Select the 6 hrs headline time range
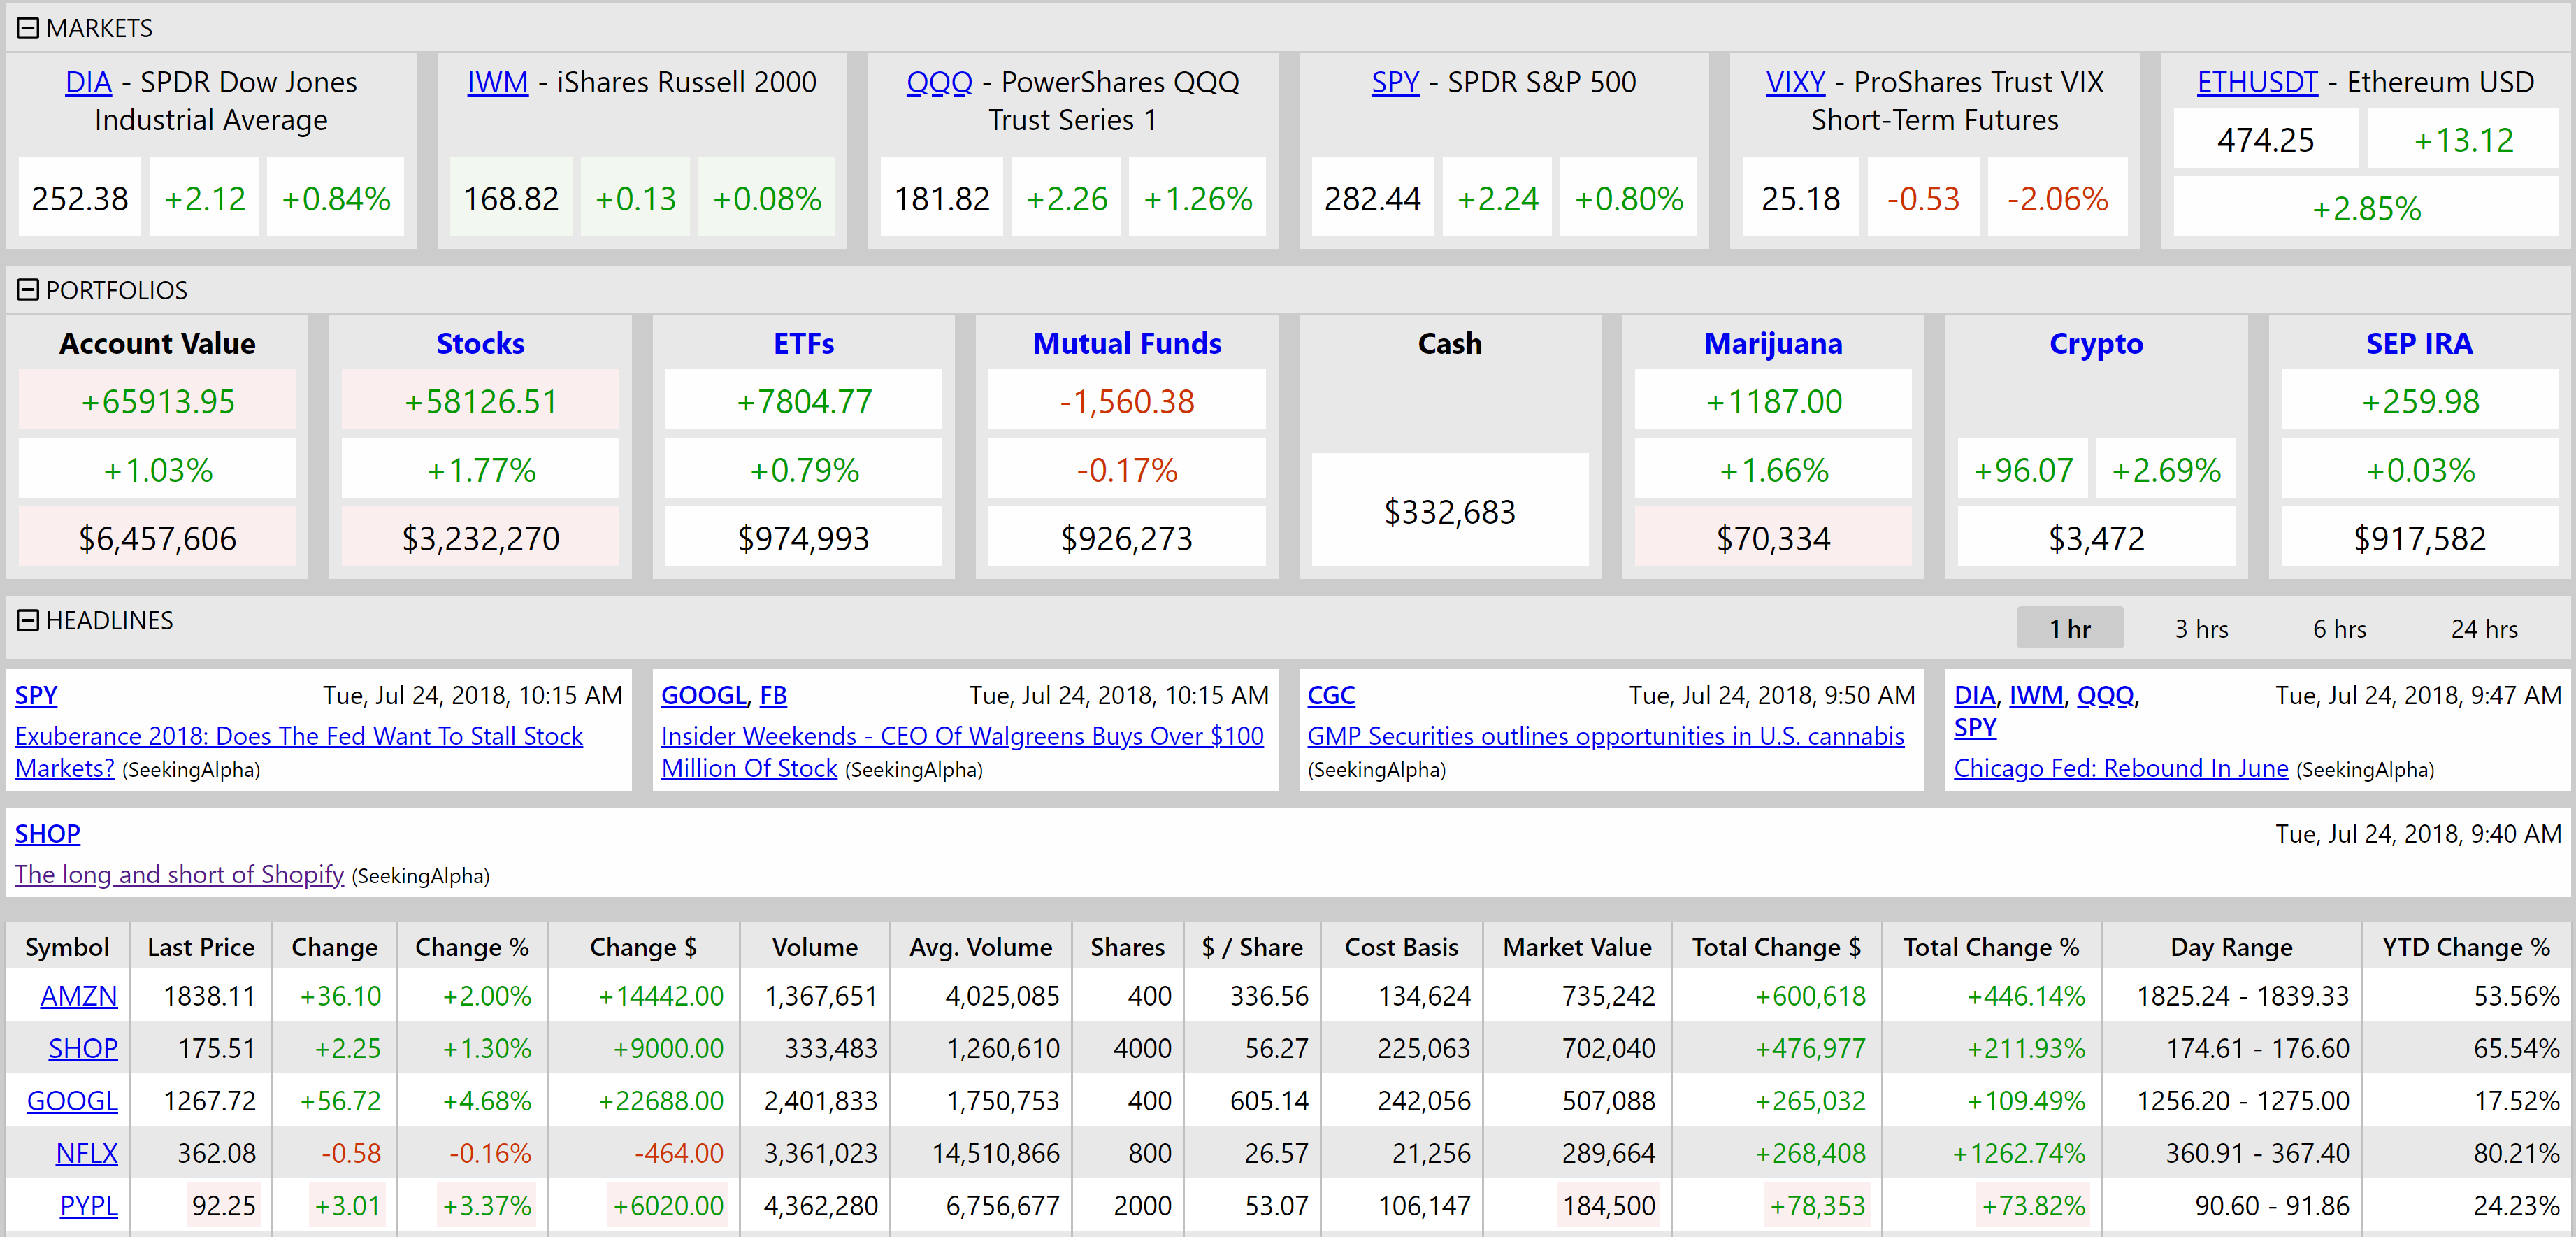This screenshot has width=2576, height=1237. click(2339, 628)
